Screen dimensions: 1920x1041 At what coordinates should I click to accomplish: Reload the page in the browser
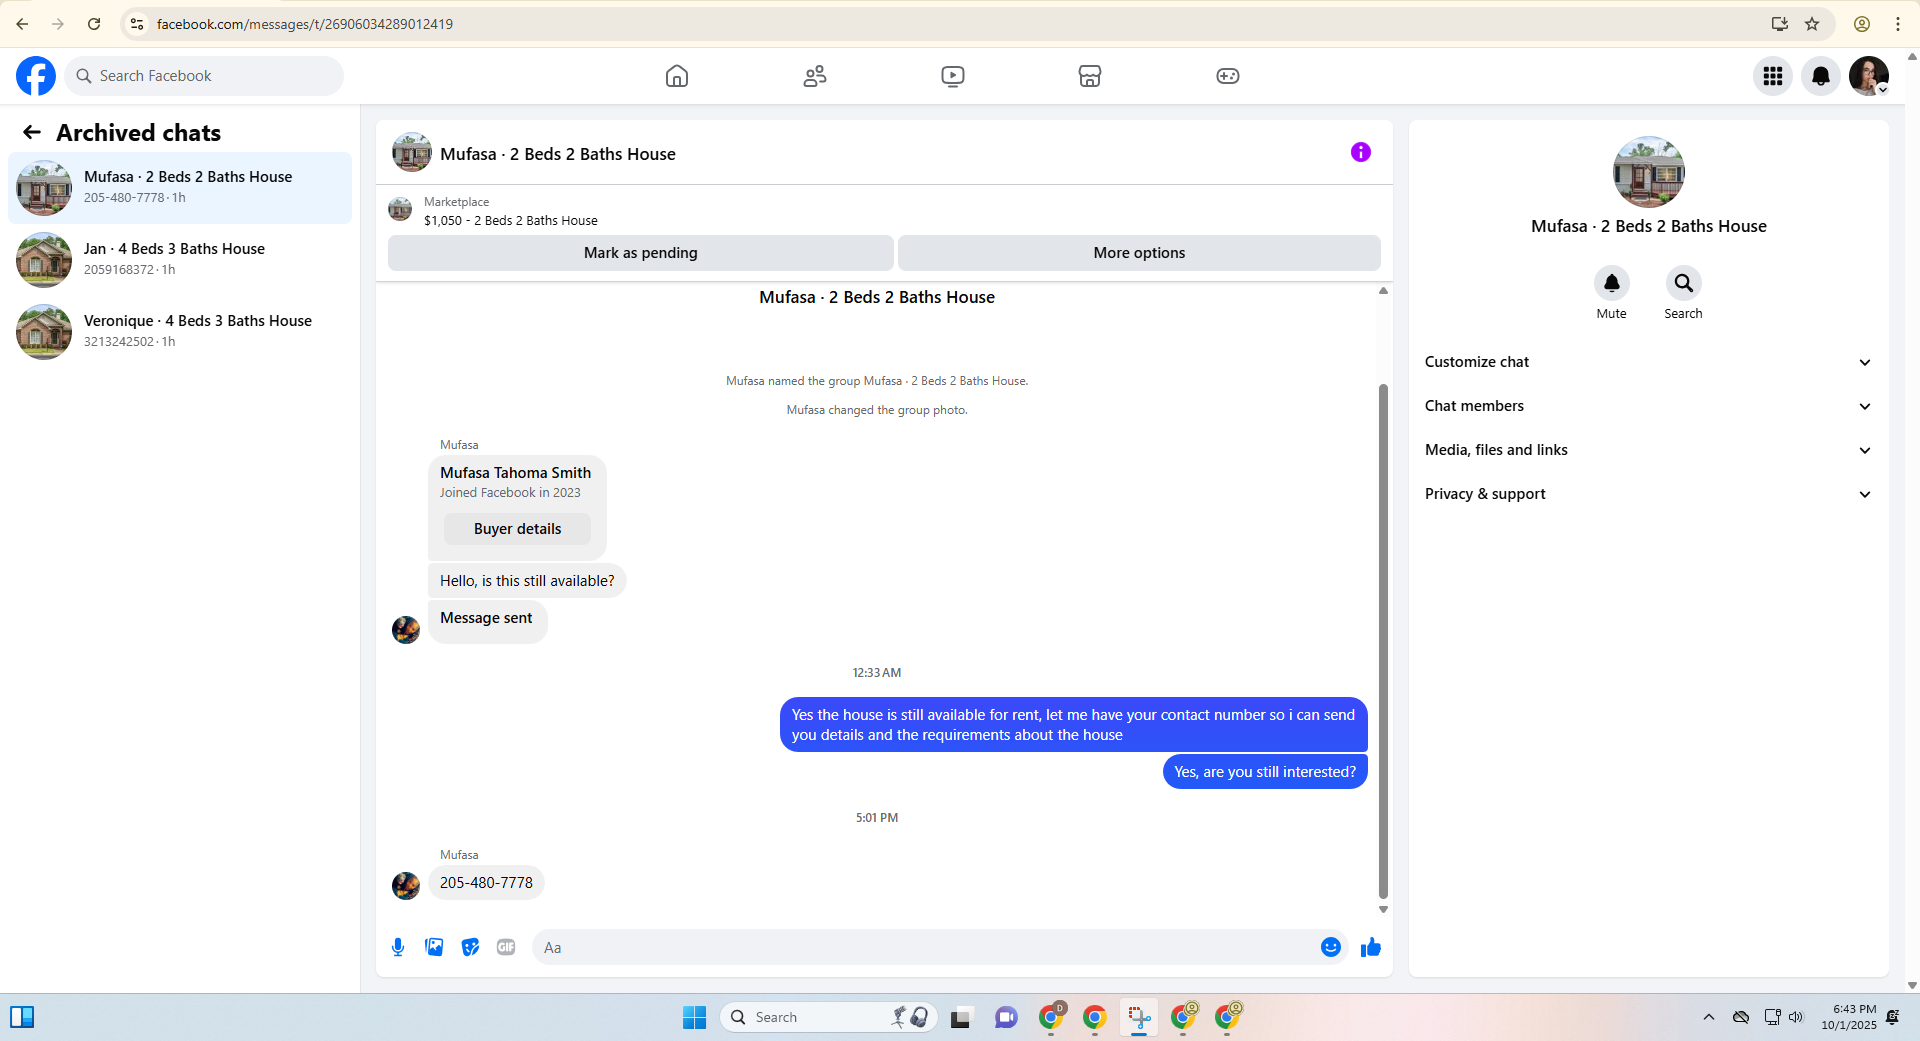[94, 24]
